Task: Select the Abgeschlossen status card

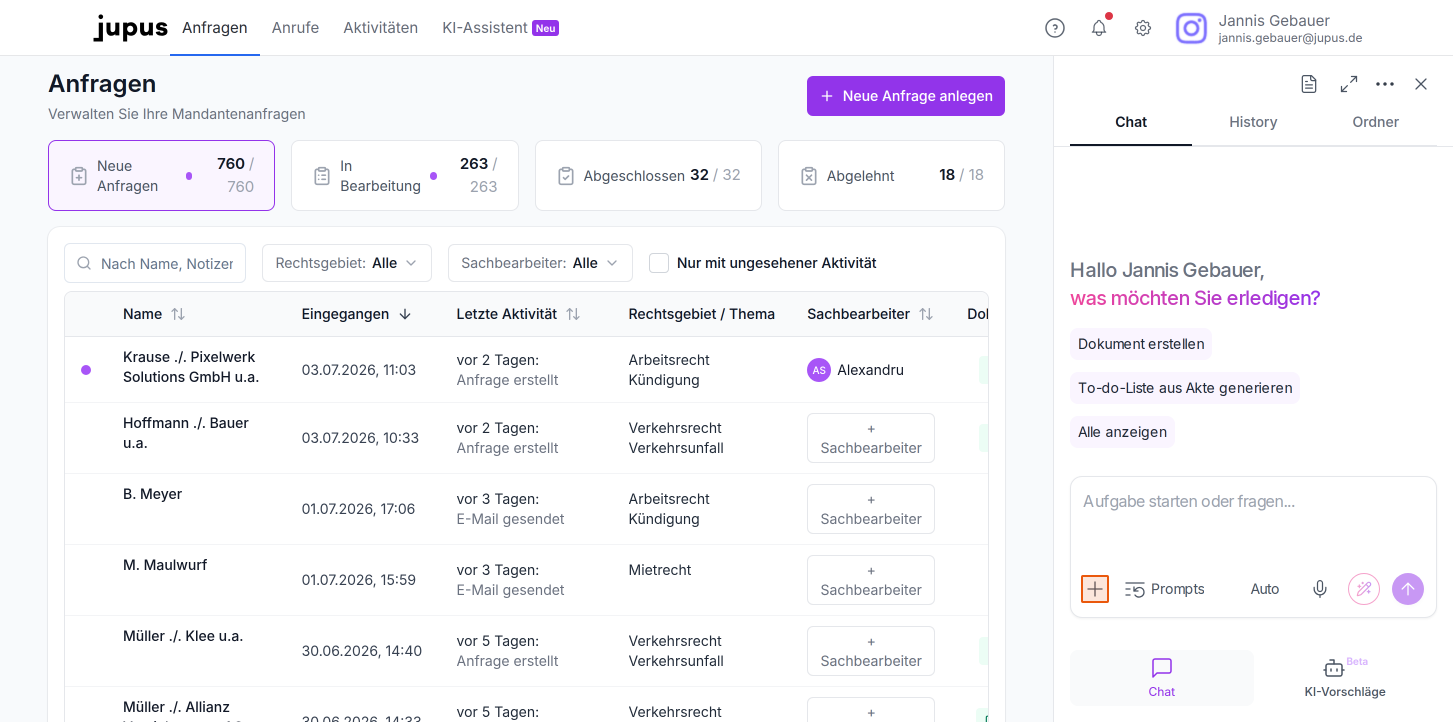Action: click(x=648, y=175)
